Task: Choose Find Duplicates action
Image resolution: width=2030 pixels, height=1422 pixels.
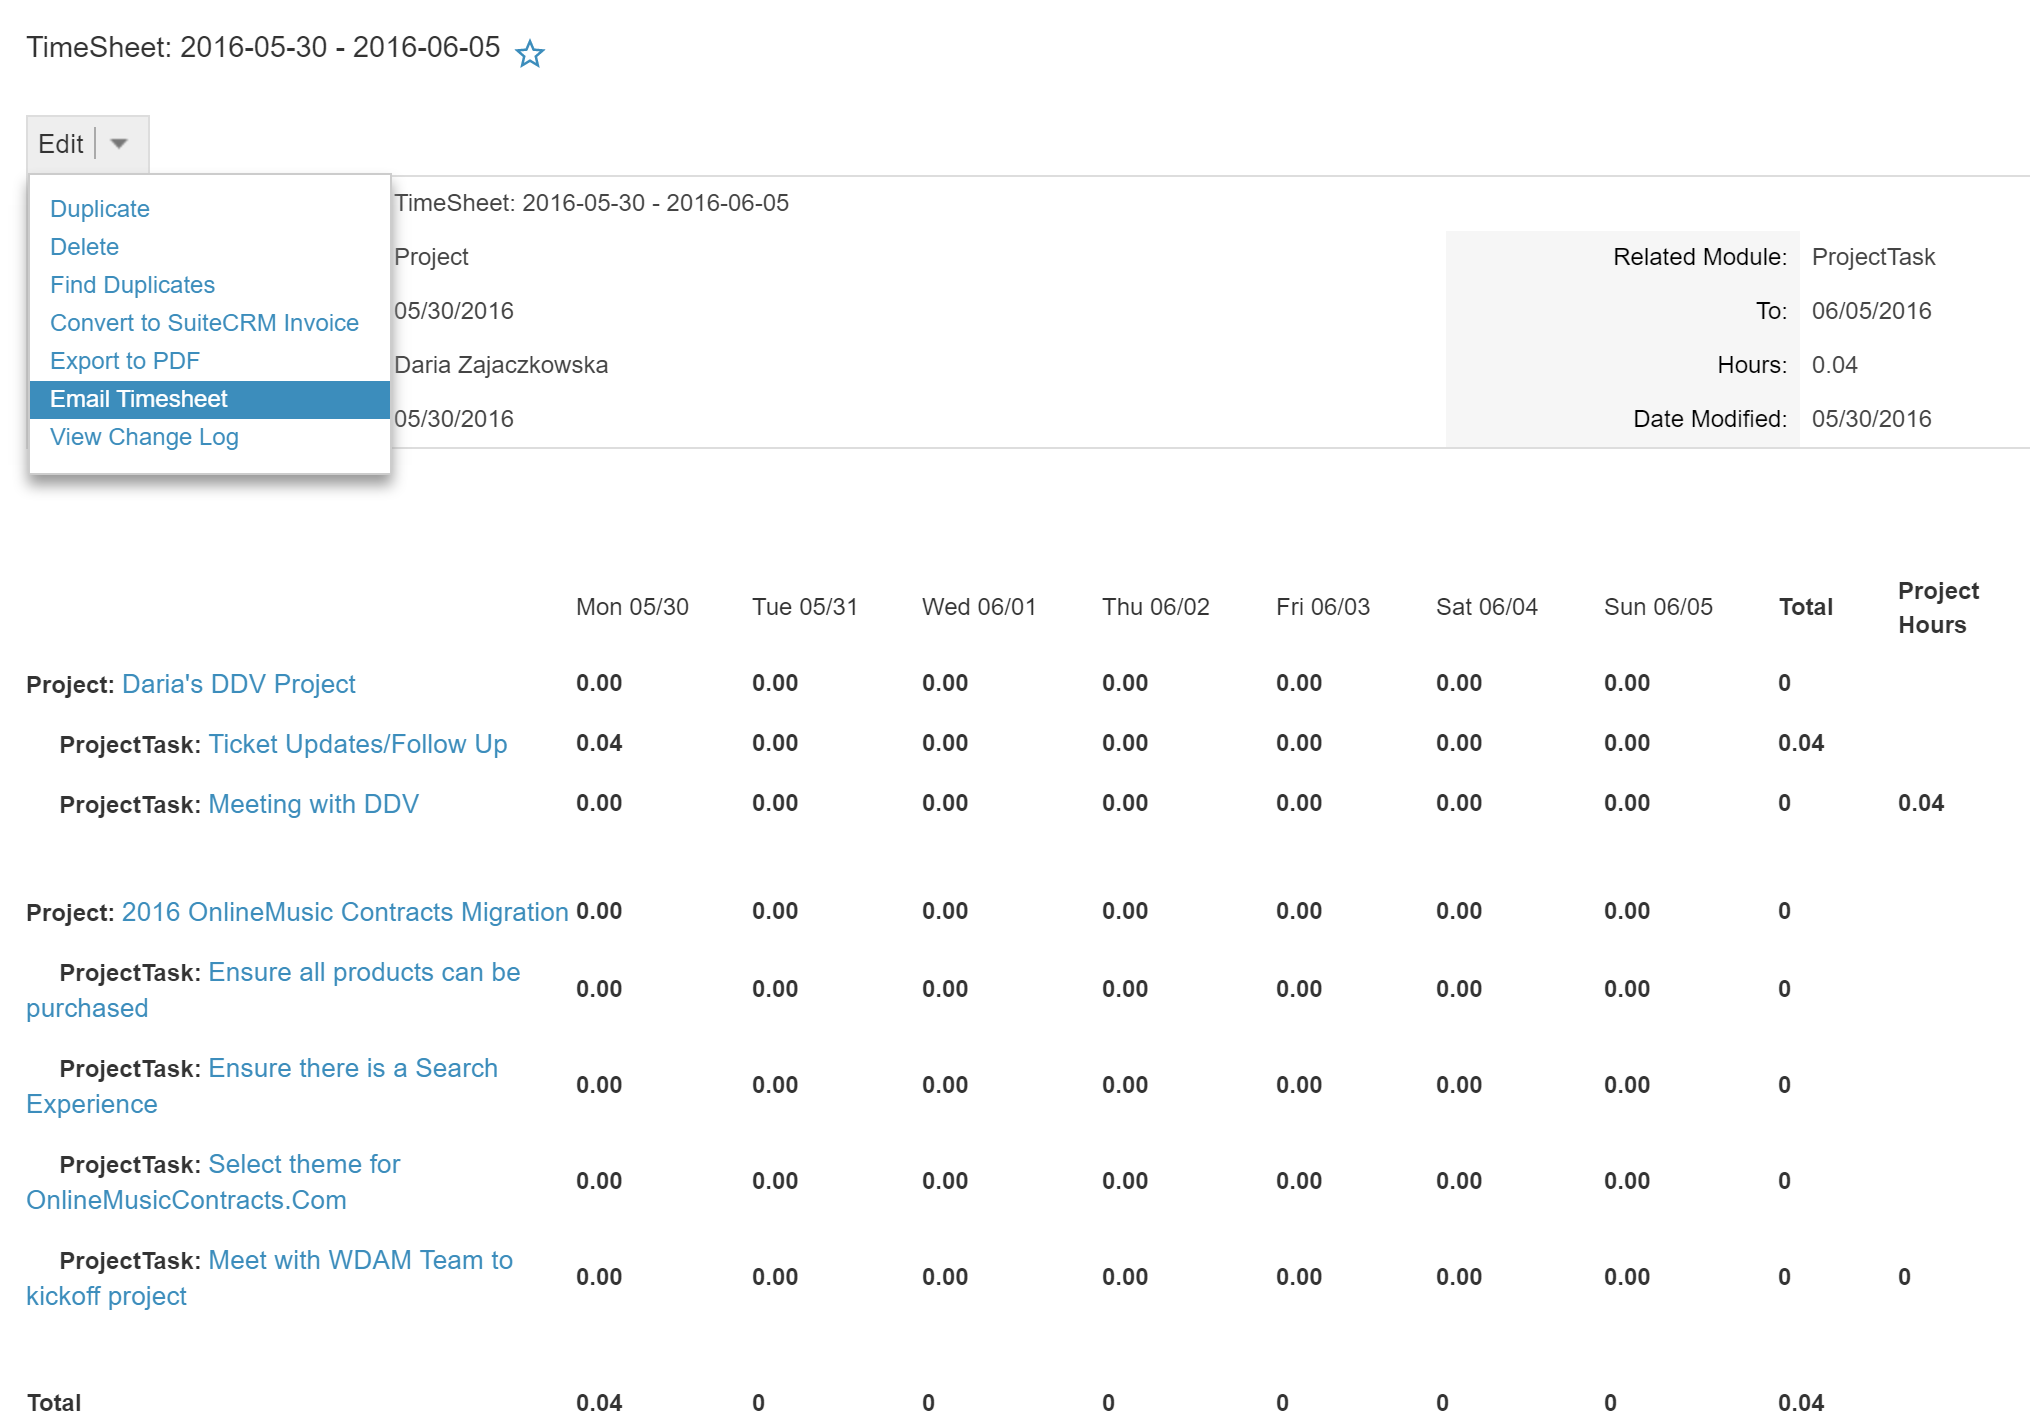Action: (132, 284)
